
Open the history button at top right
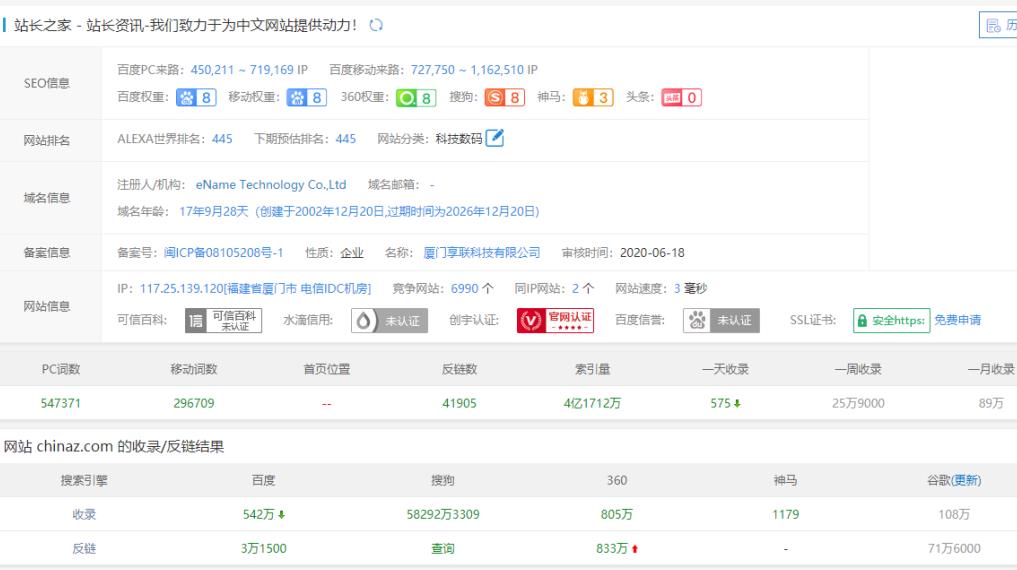pos(998,25)
